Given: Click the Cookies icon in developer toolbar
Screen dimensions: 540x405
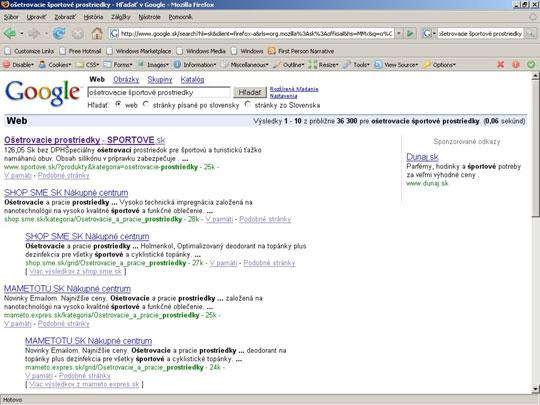Looking at the screenshot, I should coord(42,64).
